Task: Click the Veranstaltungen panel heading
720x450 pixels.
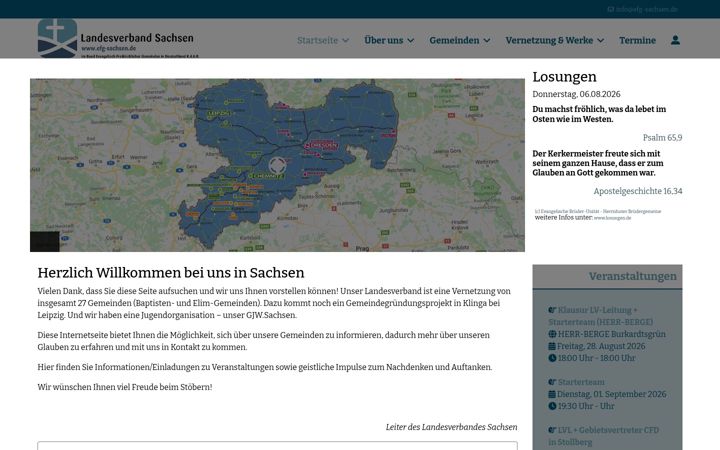Action: pos(632,276)
